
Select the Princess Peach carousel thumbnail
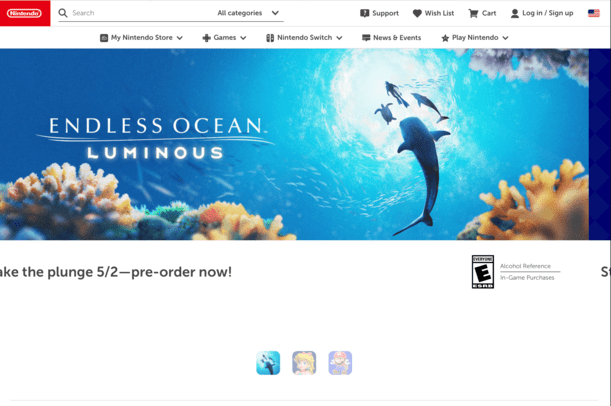pyautogui.click(x=304, y=363)
